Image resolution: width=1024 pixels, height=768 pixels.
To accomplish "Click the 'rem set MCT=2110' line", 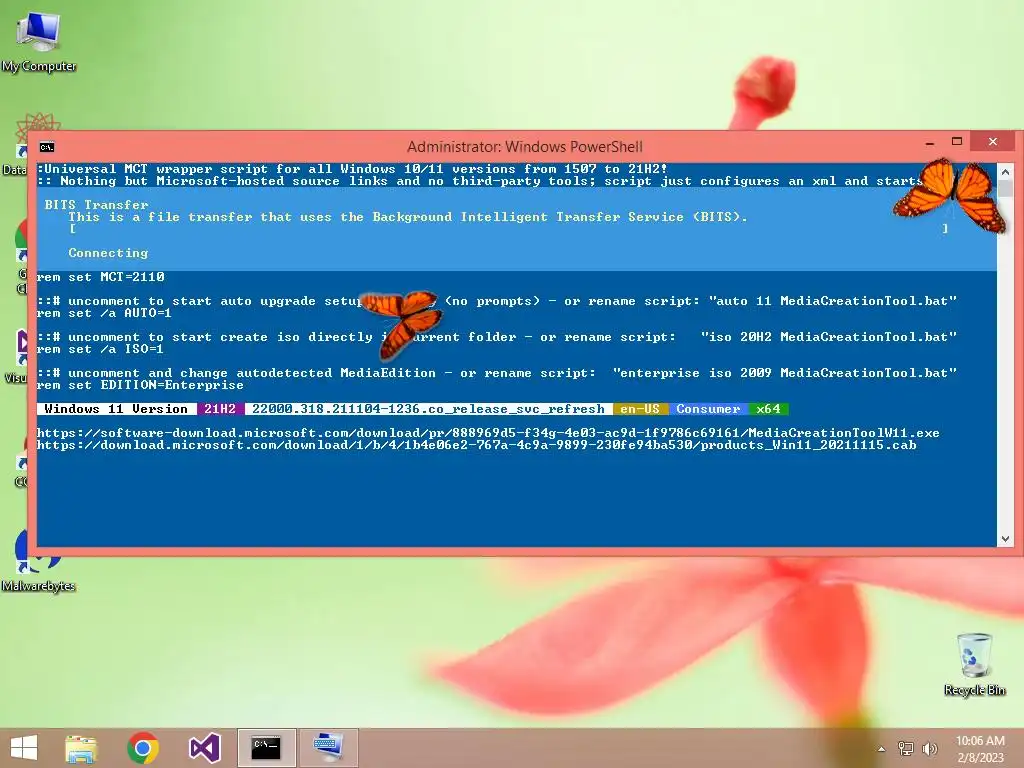I will coord(101,277).
